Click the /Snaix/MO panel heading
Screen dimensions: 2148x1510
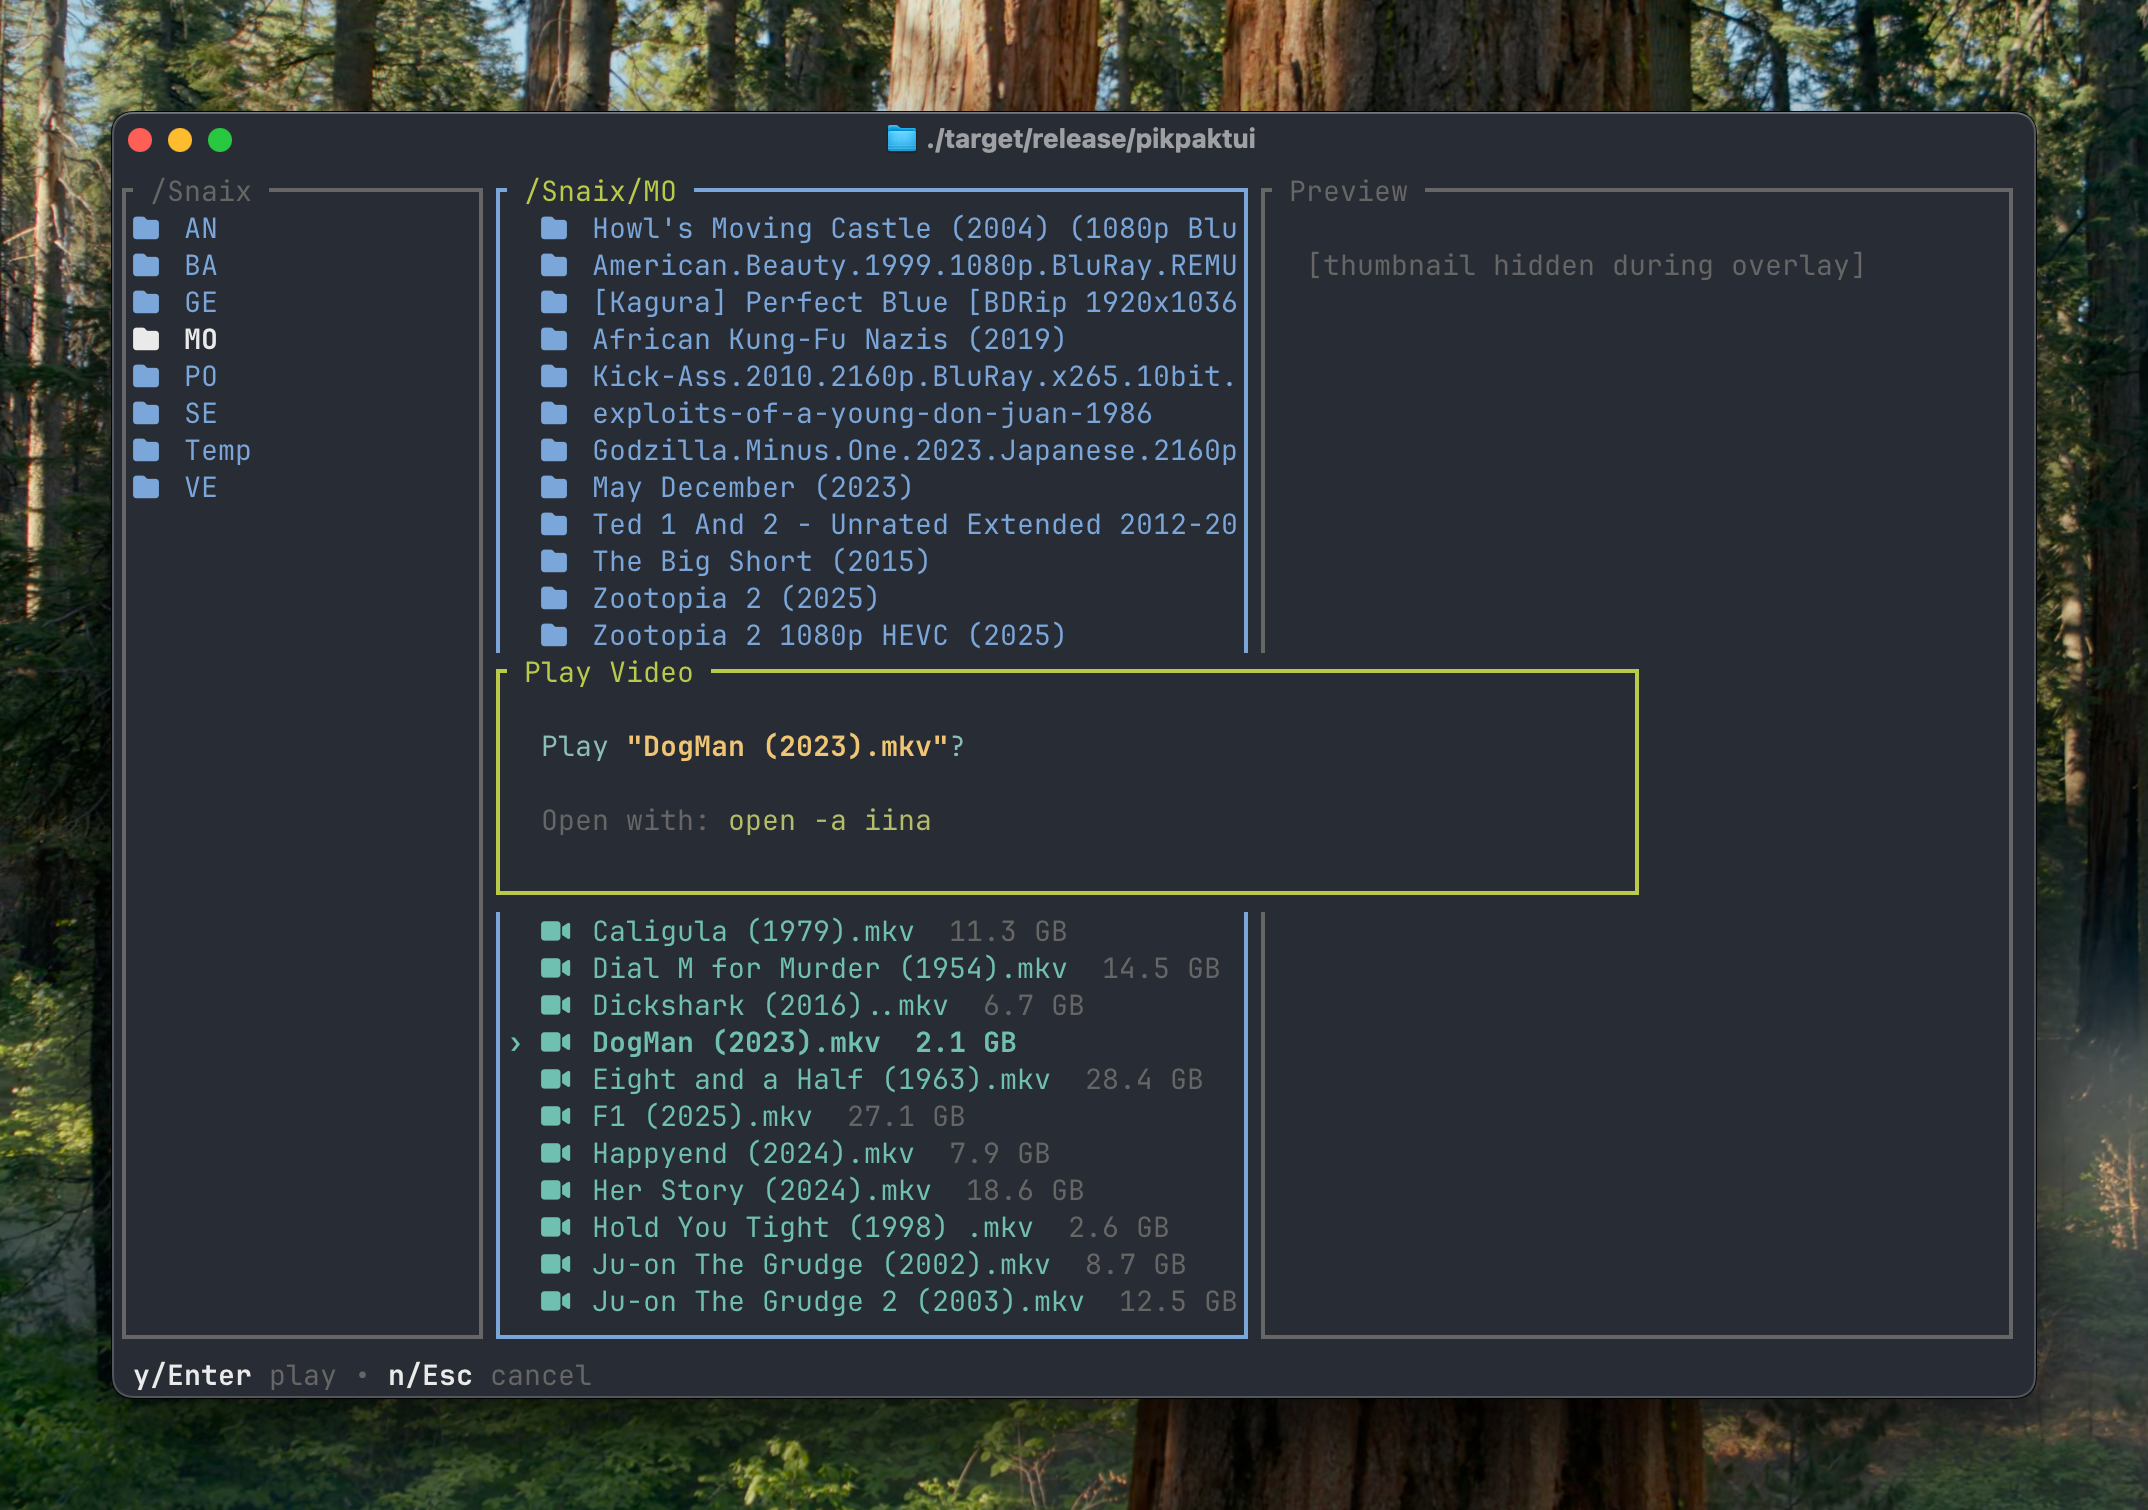600,191
